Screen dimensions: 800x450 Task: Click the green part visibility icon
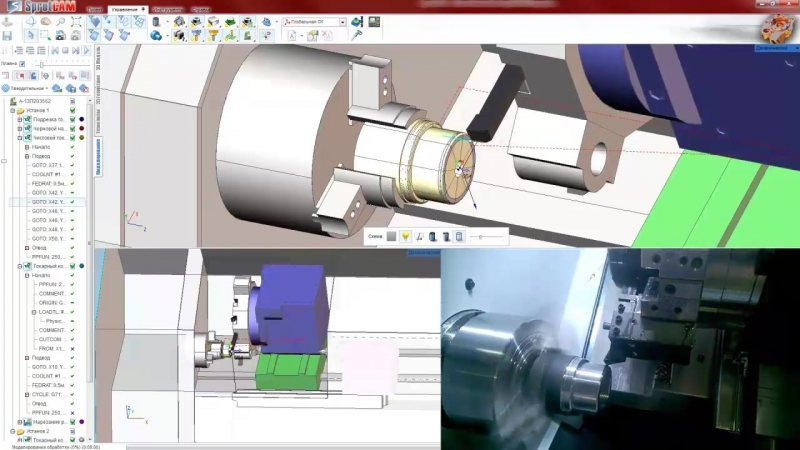[x=231, y=21]
